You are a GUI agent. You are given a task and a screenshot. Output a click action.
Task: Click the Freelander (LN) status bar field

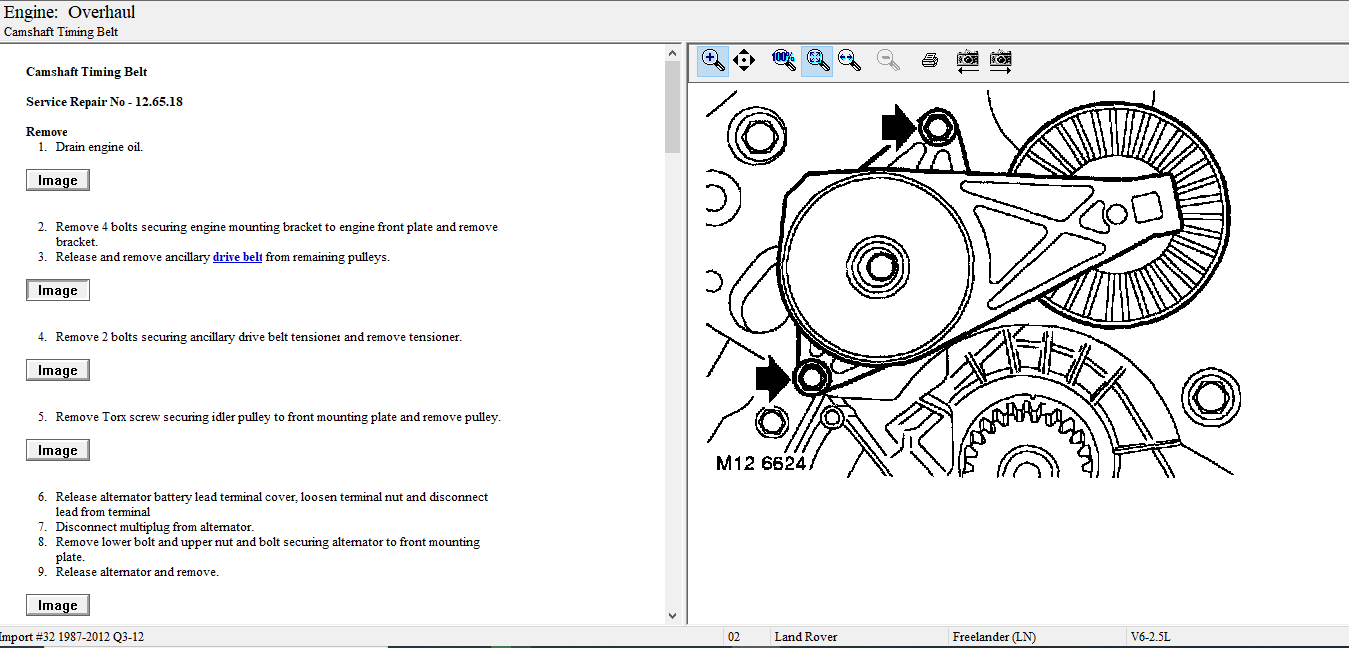(994, 637)
